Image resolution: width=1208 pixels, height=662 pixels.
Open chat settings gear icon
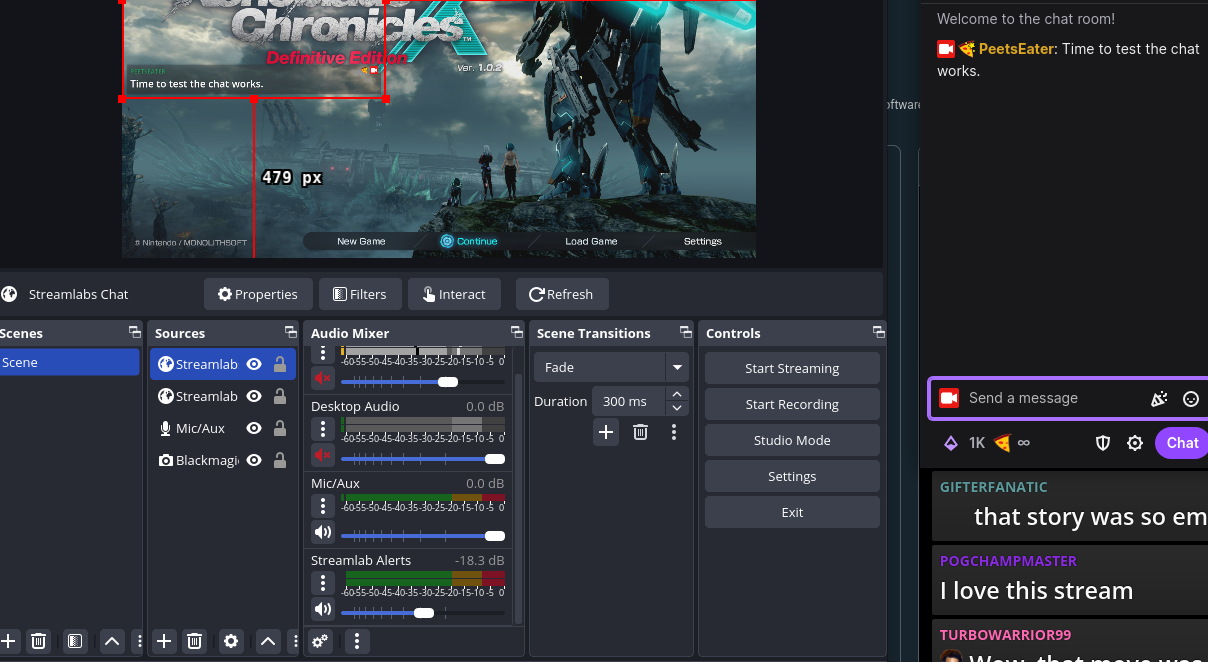coord(1135,443)
